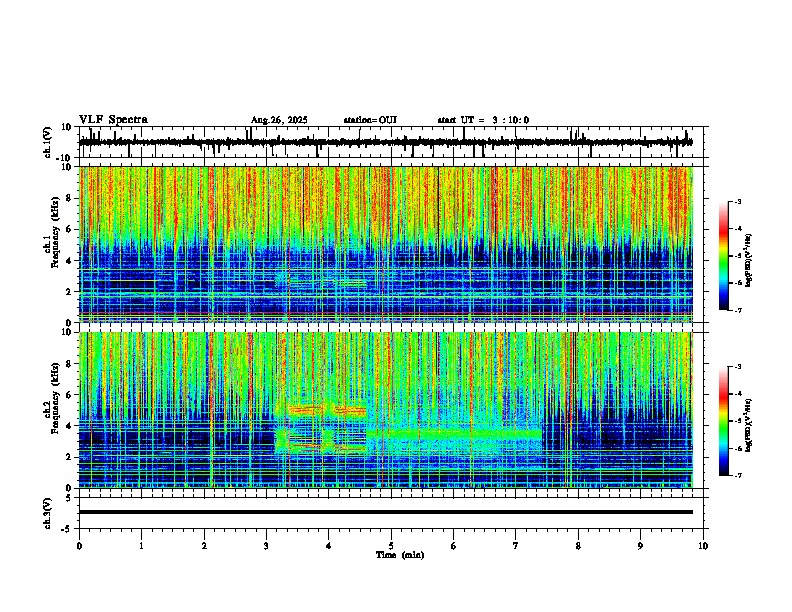The width and height of the screenshot is (792, 612).
Task: Click the "-3" label on ch.1 colorbar
Action: 738,202
